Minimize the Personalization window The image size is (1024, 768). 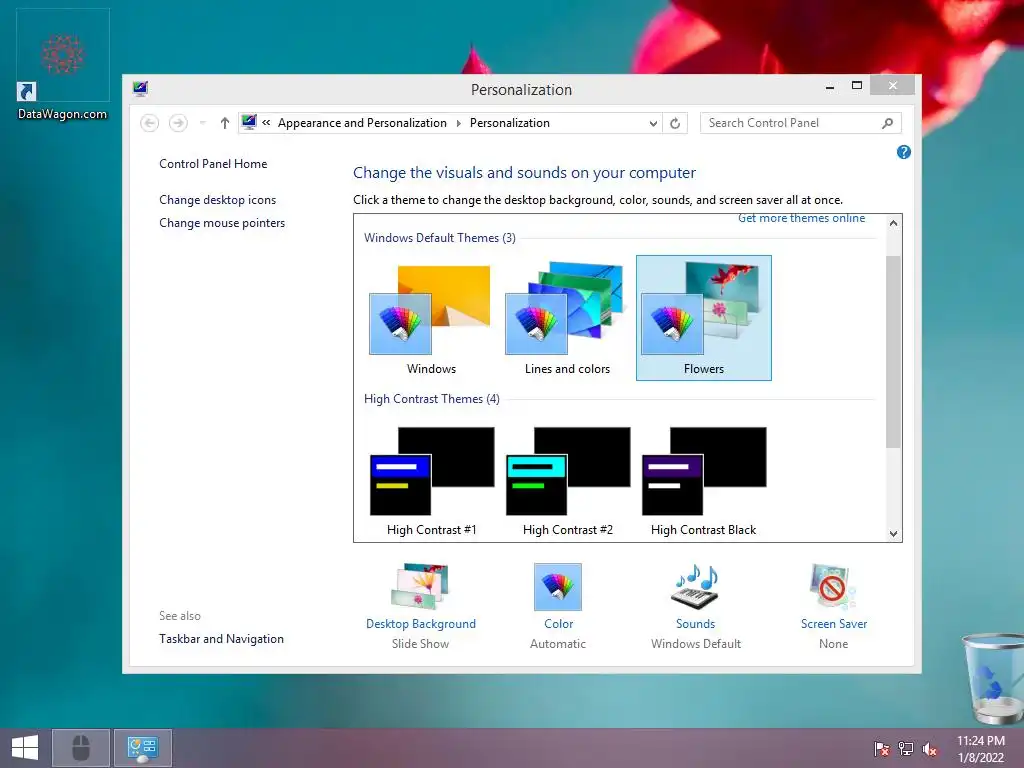pyautogui.click(x=829, y=86)
